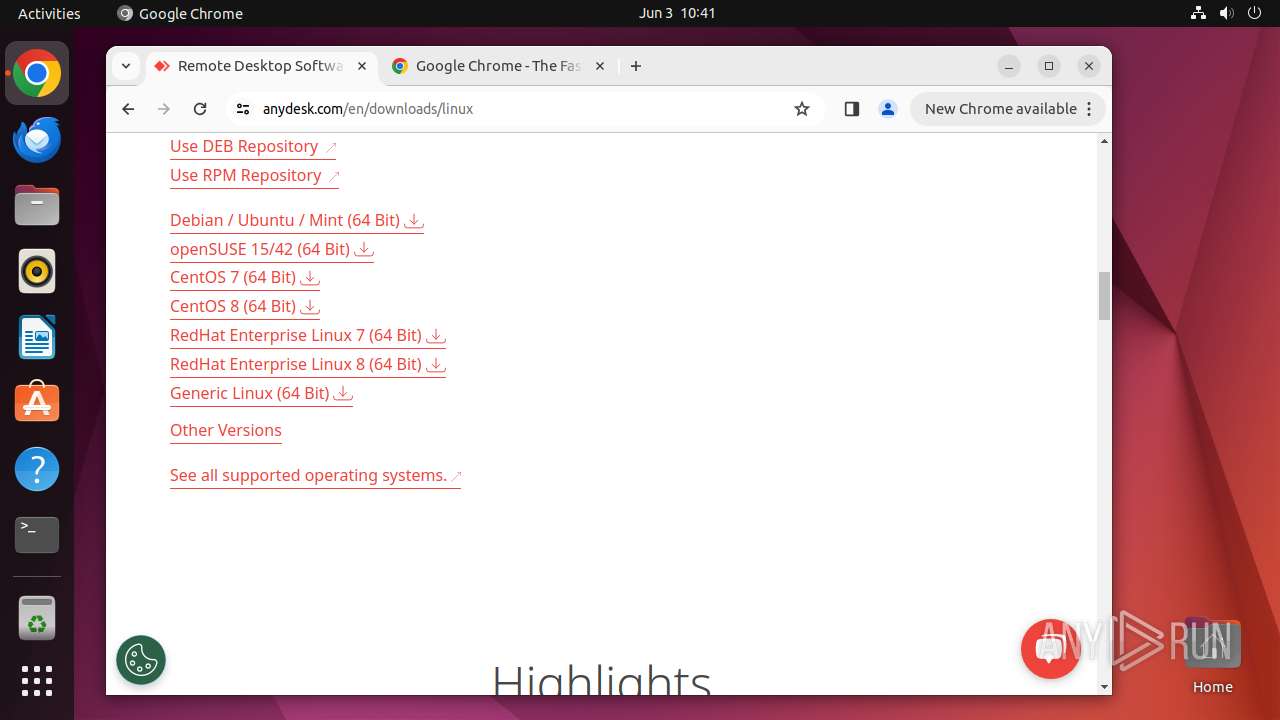Go forward with the browser forward arrow

164,109
